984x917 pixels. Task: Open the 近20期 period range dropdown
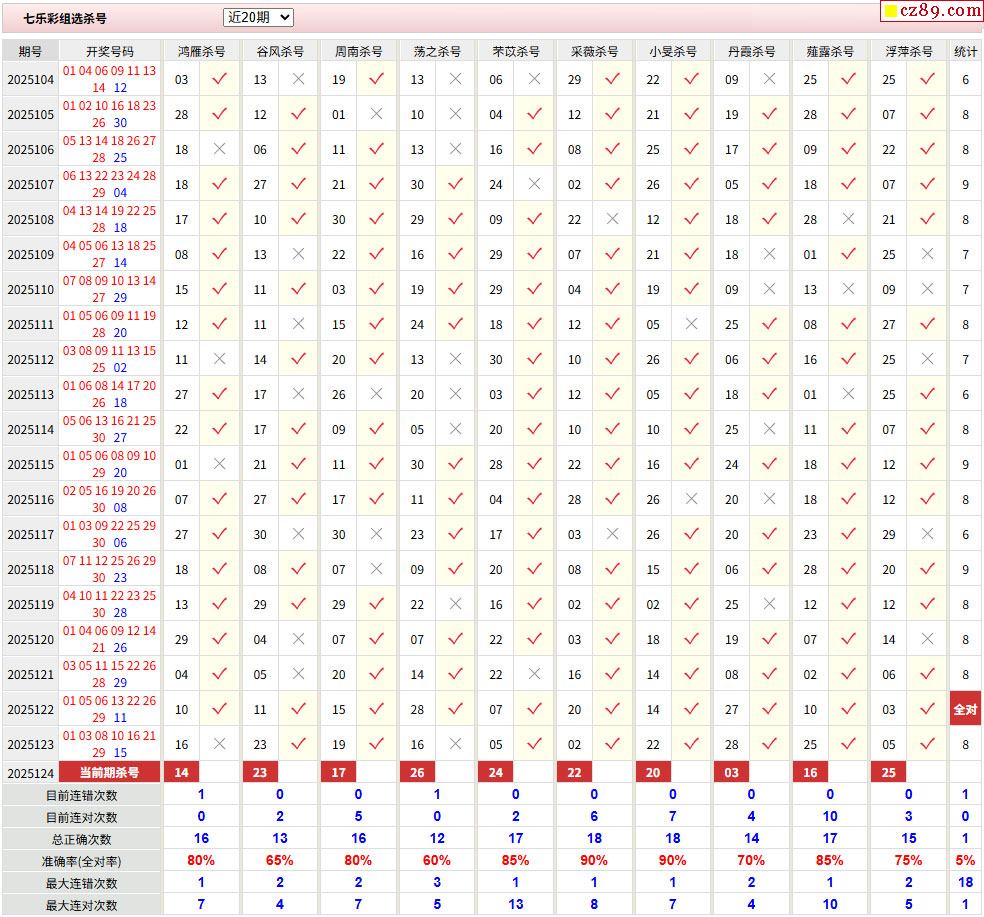click(258, 17)
